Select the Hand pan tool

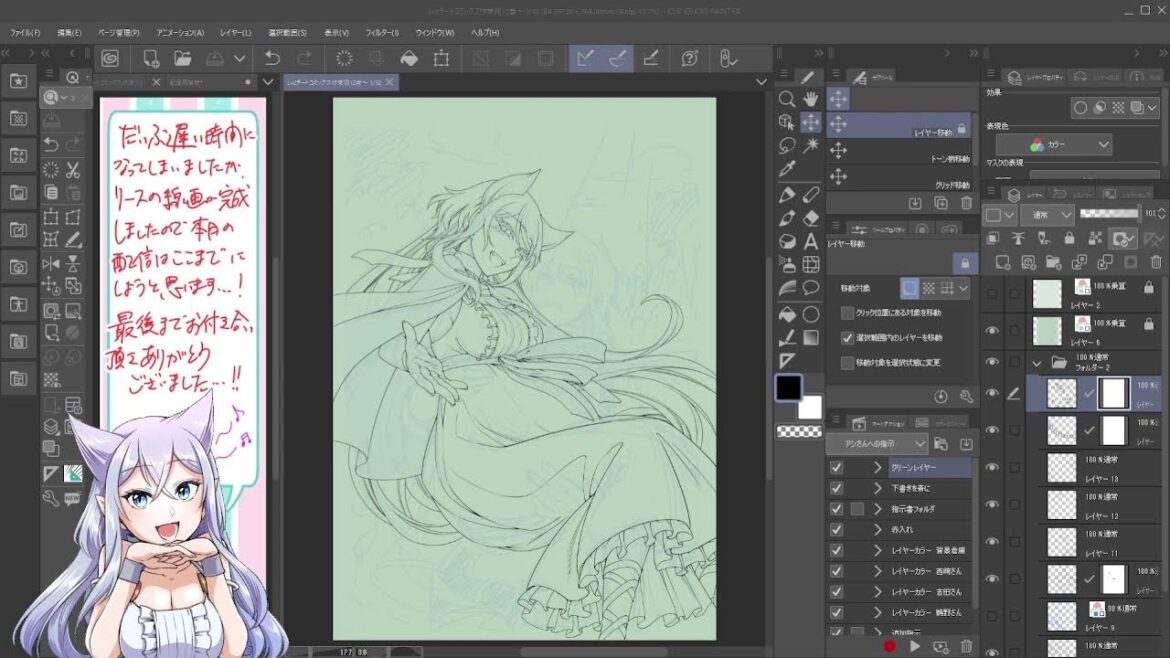(x=811, y=98)
